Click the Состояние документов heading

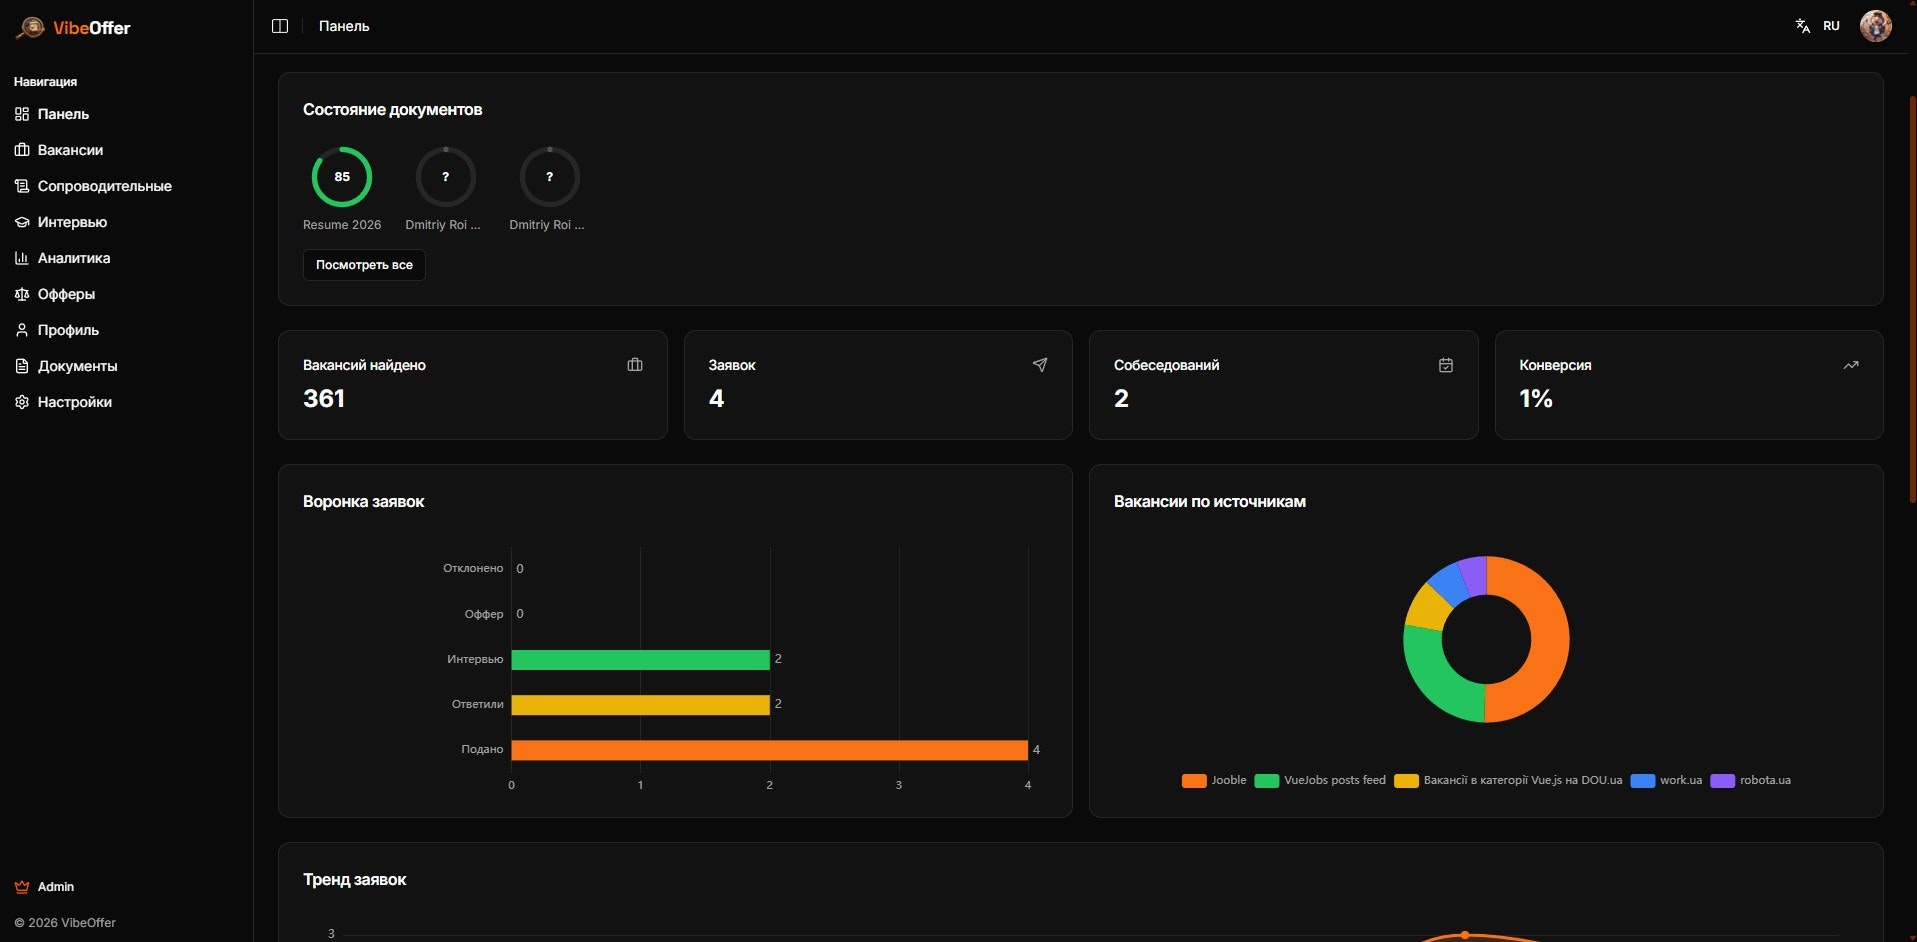(x=392, y=110)
